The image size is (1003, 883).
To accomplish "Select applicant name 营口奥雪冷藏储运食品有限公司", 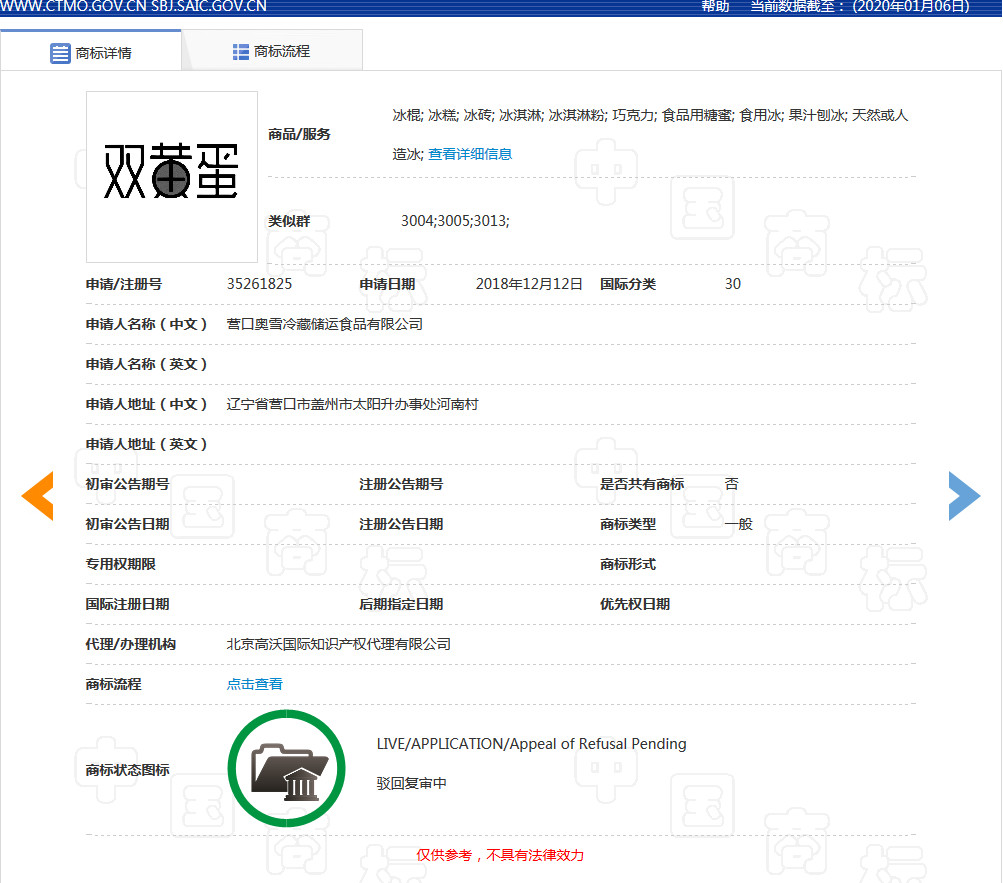I will 324,324.
